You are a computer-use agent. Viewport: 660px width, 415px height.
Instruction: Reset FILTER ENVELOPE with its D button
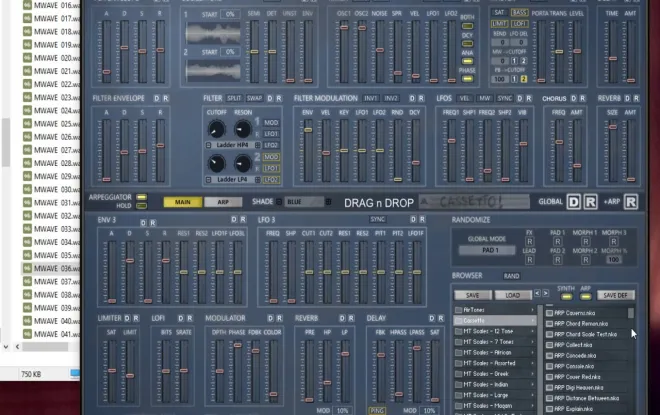(157, 98)
